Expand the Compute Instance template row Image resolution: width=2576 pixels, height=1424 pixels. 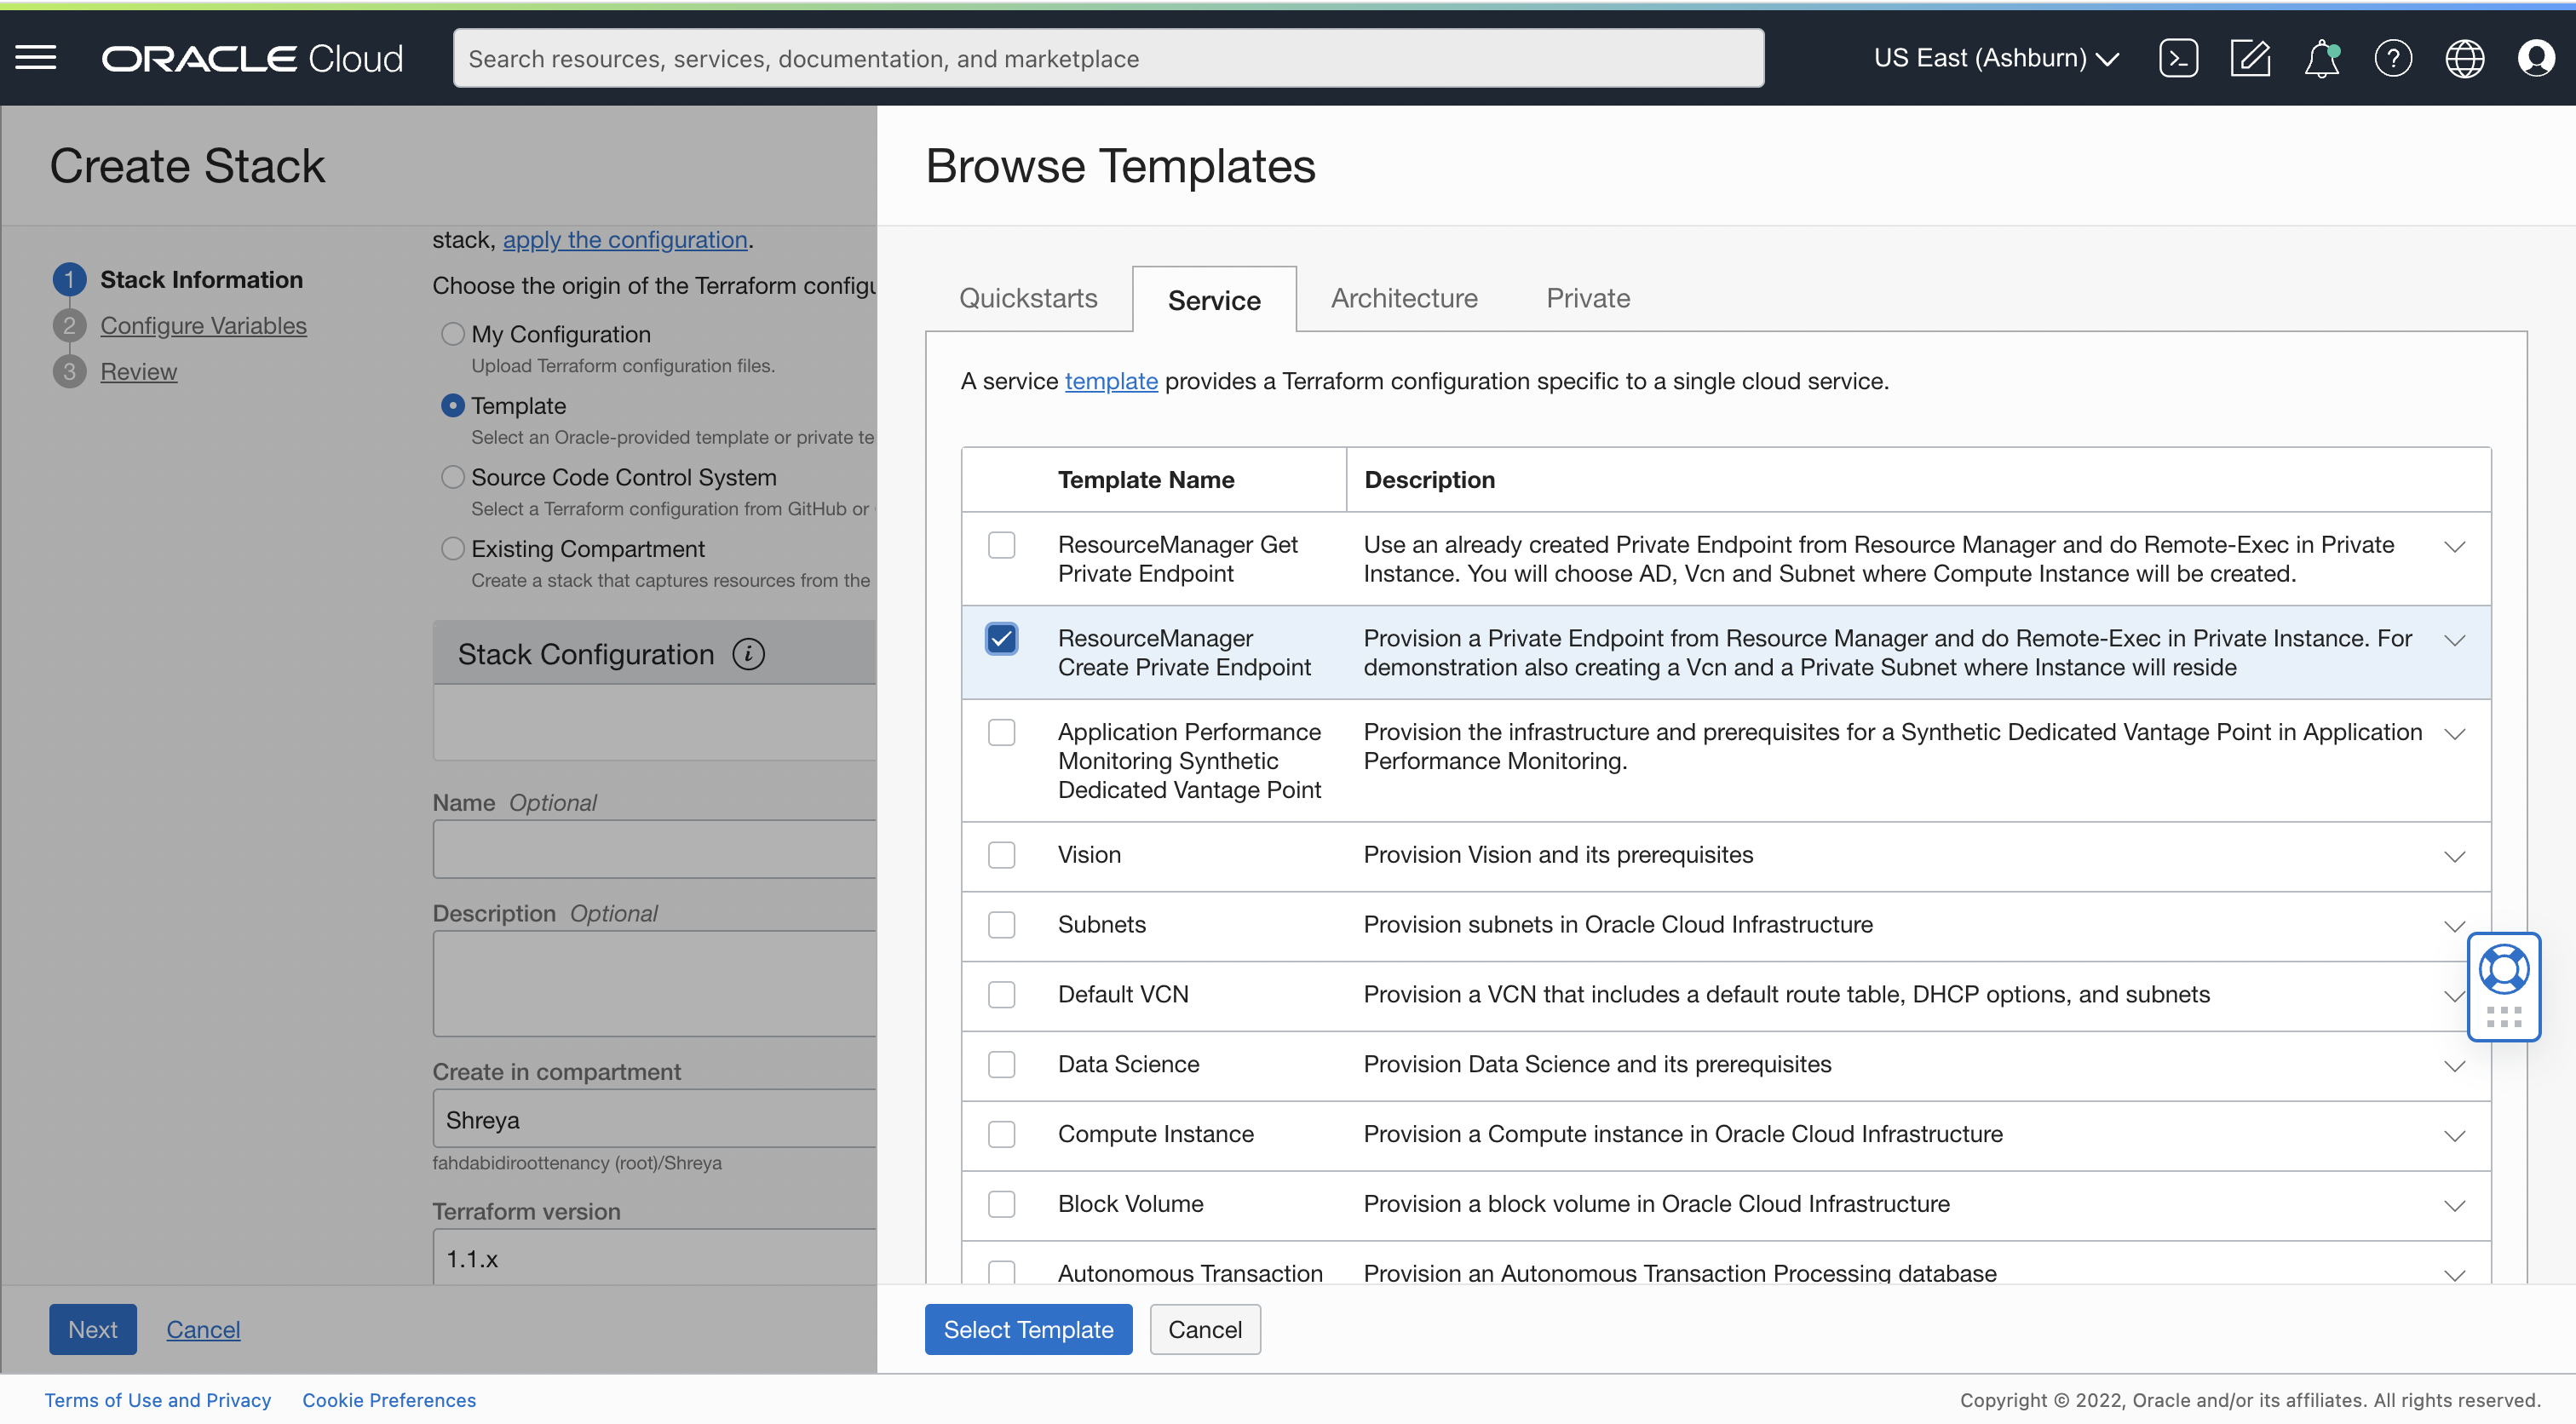click(x=2456, y=1135)
